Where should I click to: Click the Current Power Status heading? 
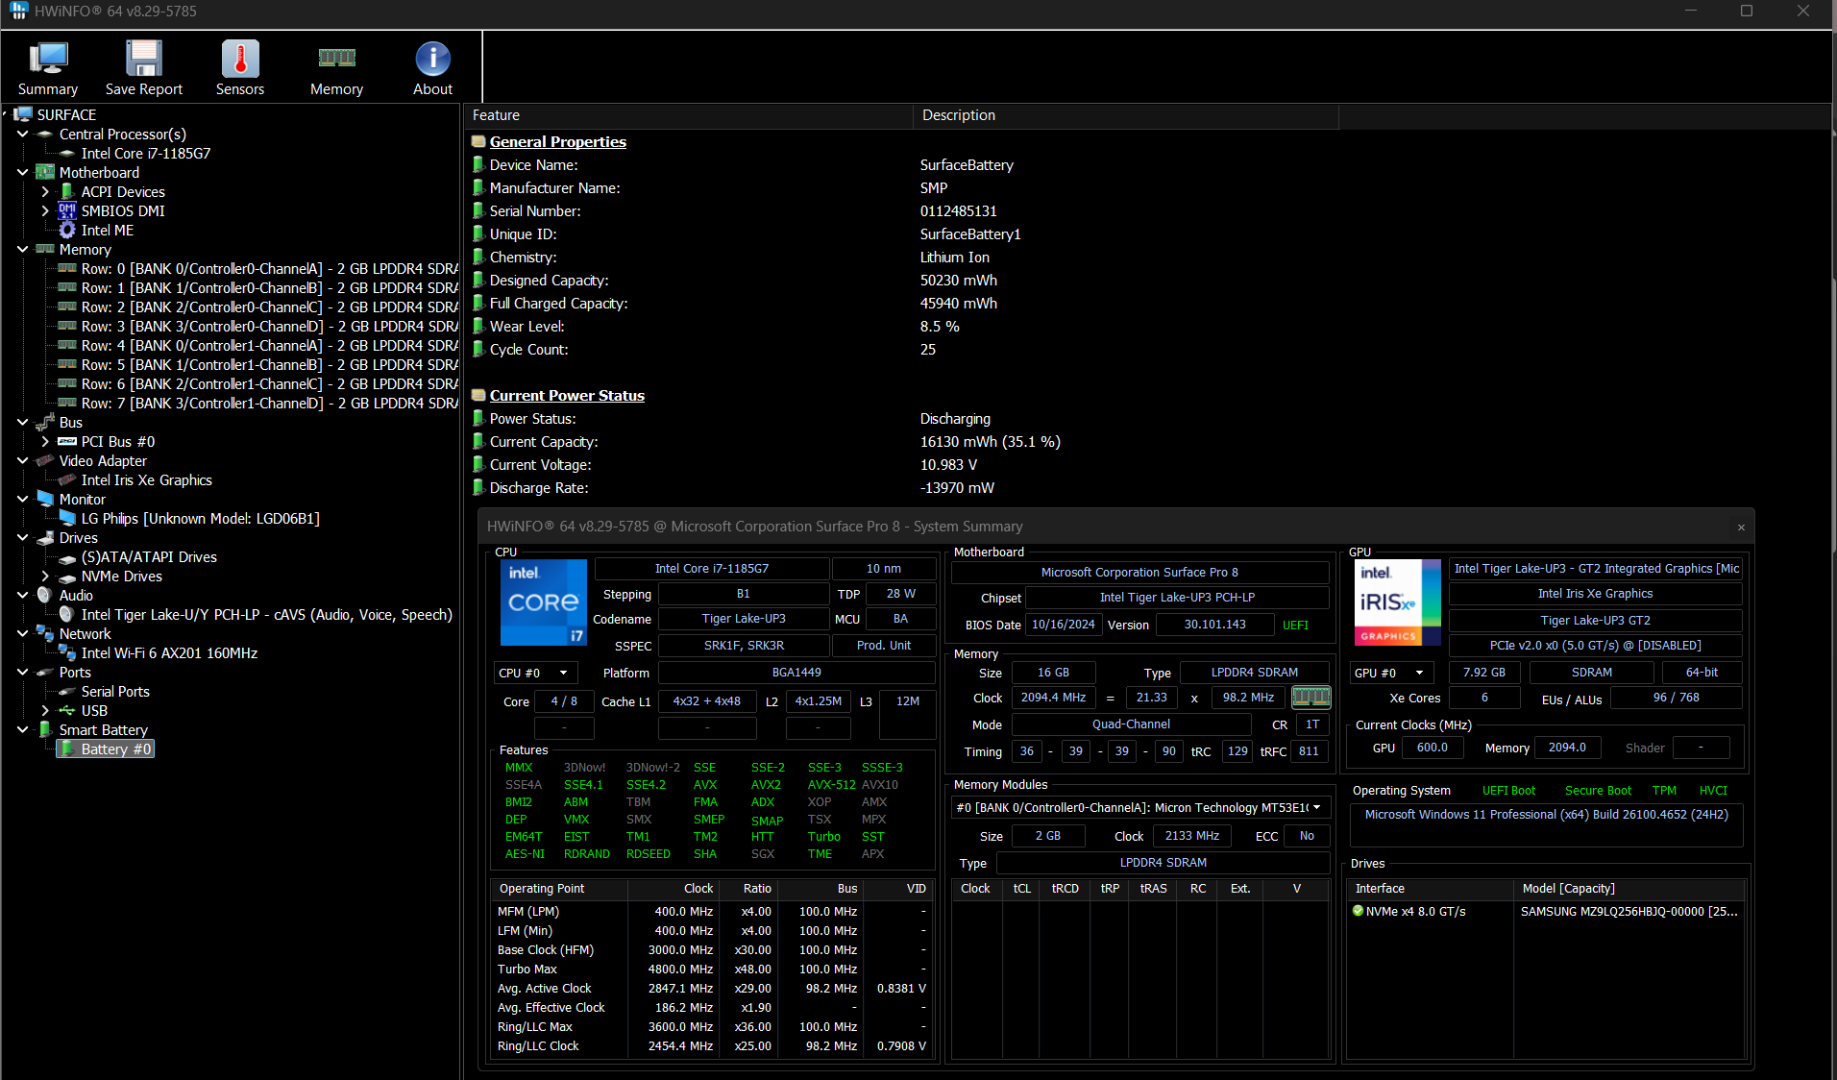tap(567, 396)
